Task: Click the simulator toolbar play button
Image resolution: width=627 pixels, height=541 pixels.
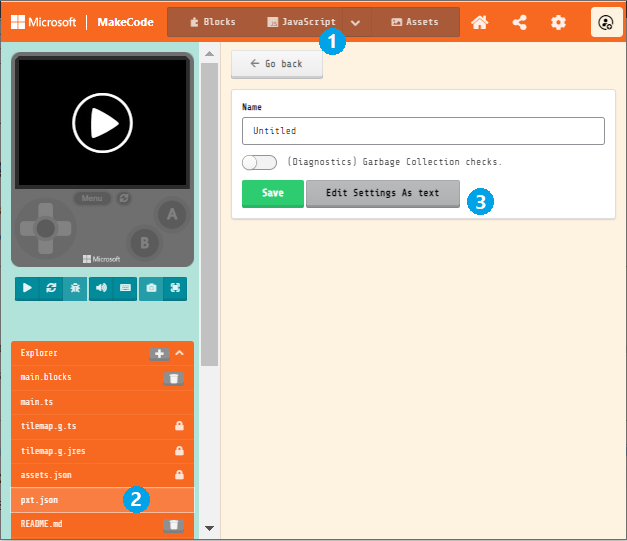Action: (x=27, y=288)
